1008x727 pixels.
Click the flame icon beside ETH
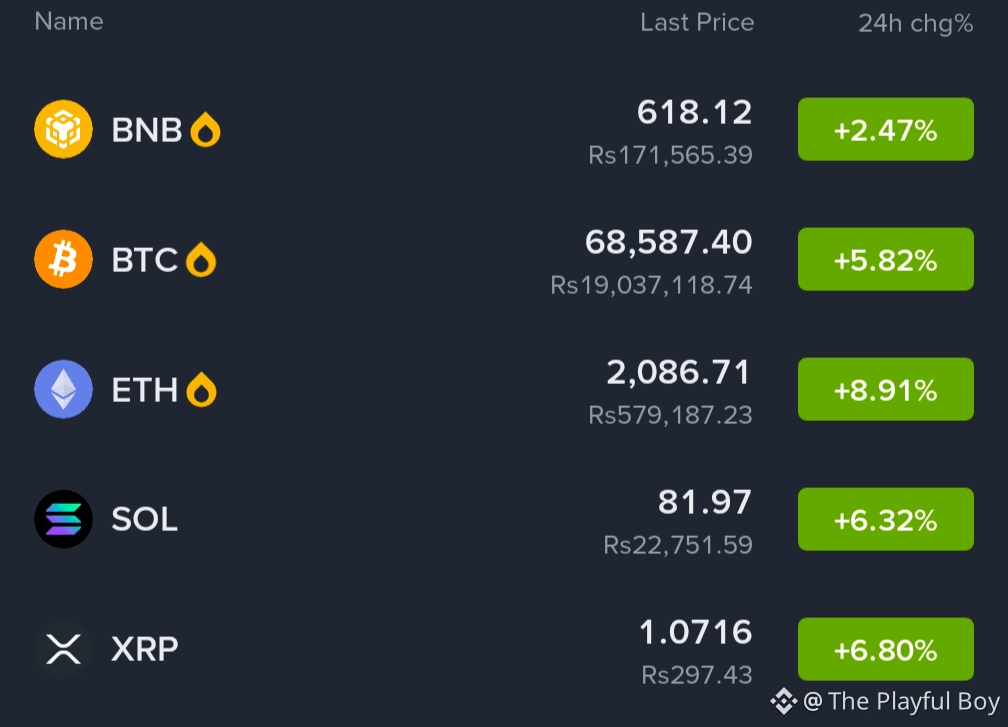pos(201,389)
